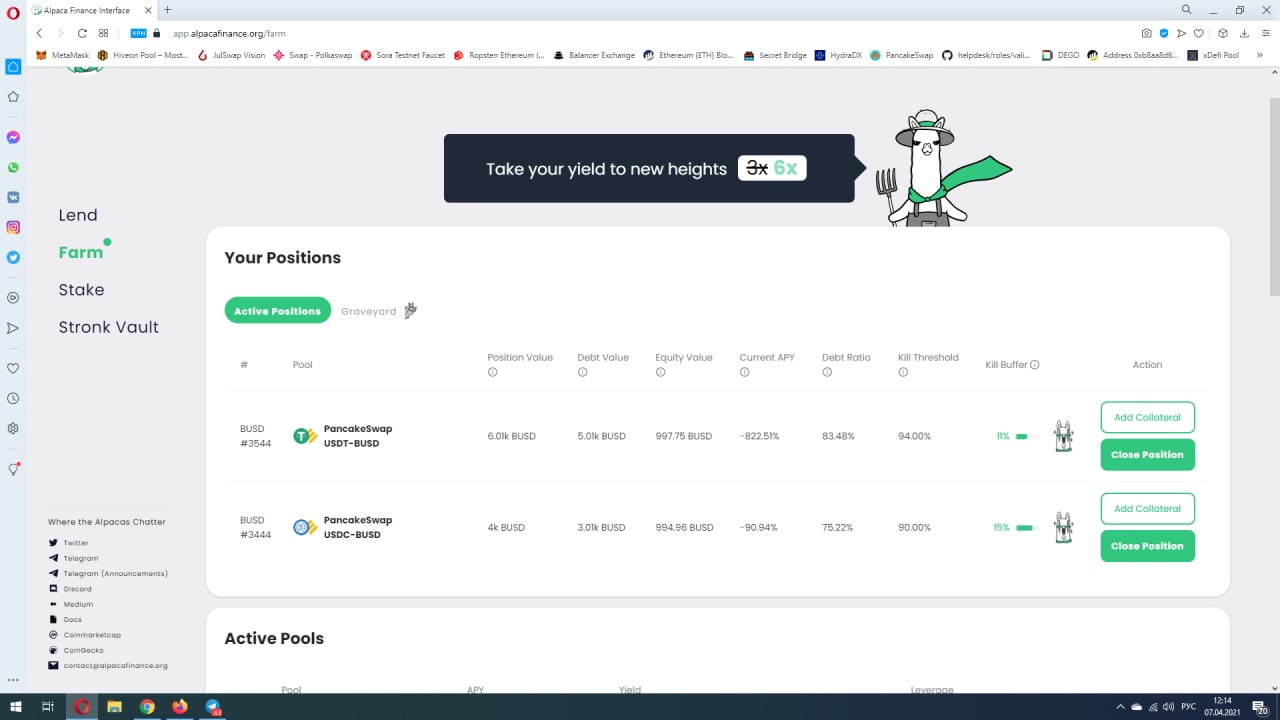
Task: Open VK in Opera sidebar
Action: click(13, 197)
